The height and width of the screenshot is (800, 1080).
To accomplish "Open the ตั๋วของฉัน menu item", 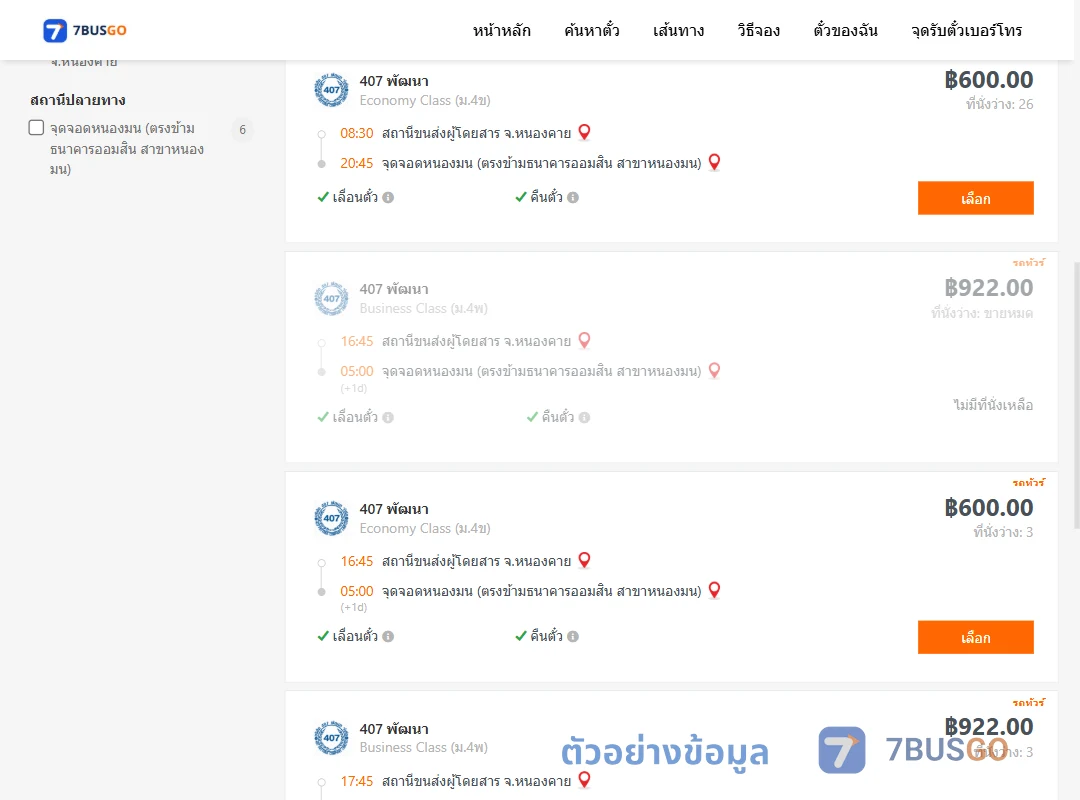I will click(845, 30).
